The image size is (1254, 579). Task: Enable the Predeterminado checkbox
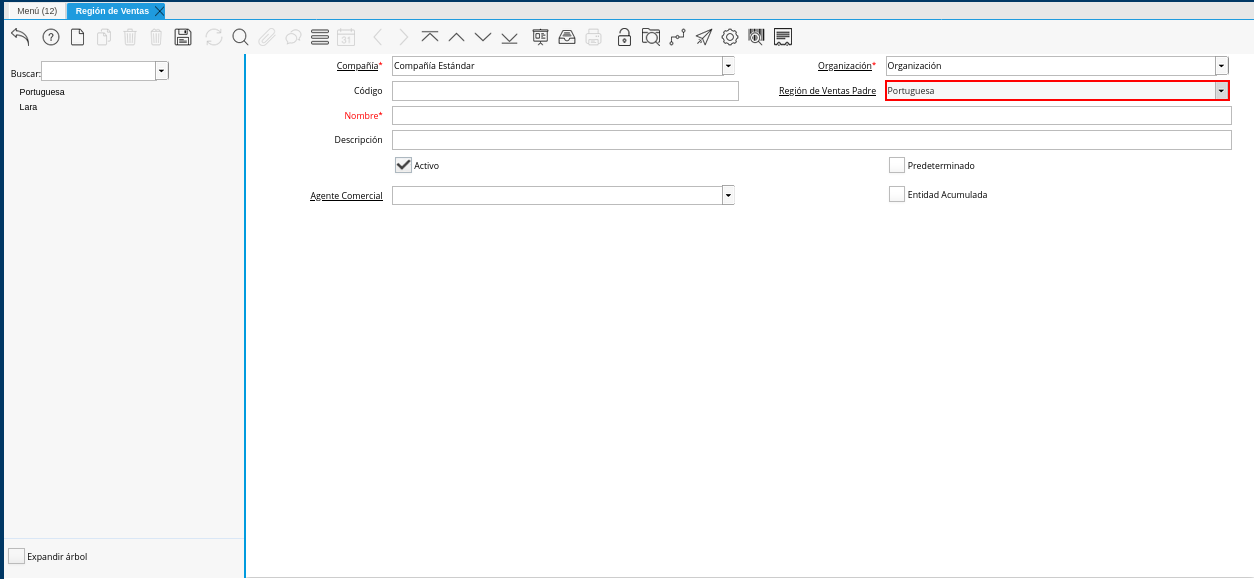point(897,165)
